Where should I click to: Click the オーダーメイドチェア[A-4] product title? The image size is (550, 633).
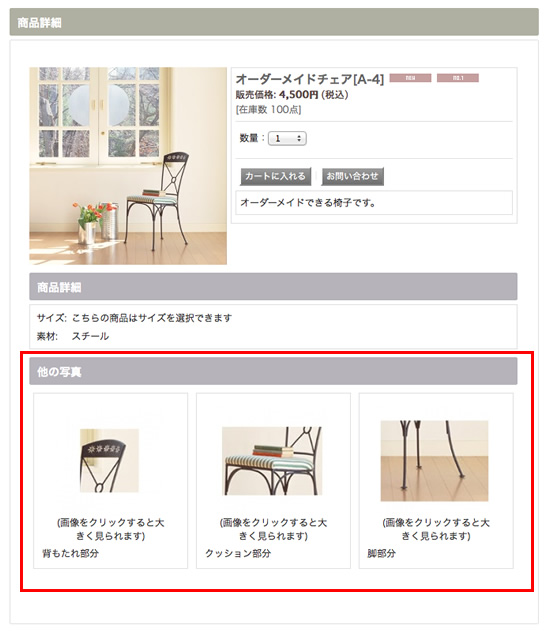[x=310, y=79]
